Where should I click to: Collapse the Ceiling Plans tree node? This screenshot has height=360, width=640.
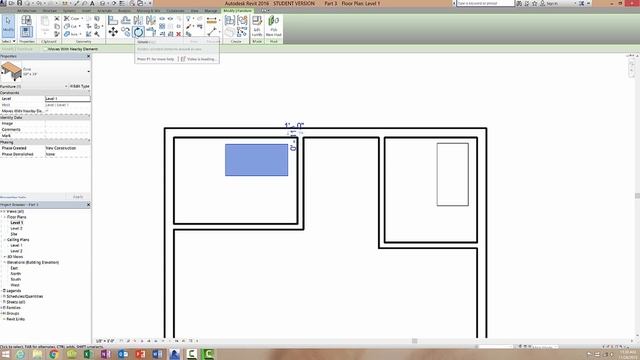tap(4, 240)
